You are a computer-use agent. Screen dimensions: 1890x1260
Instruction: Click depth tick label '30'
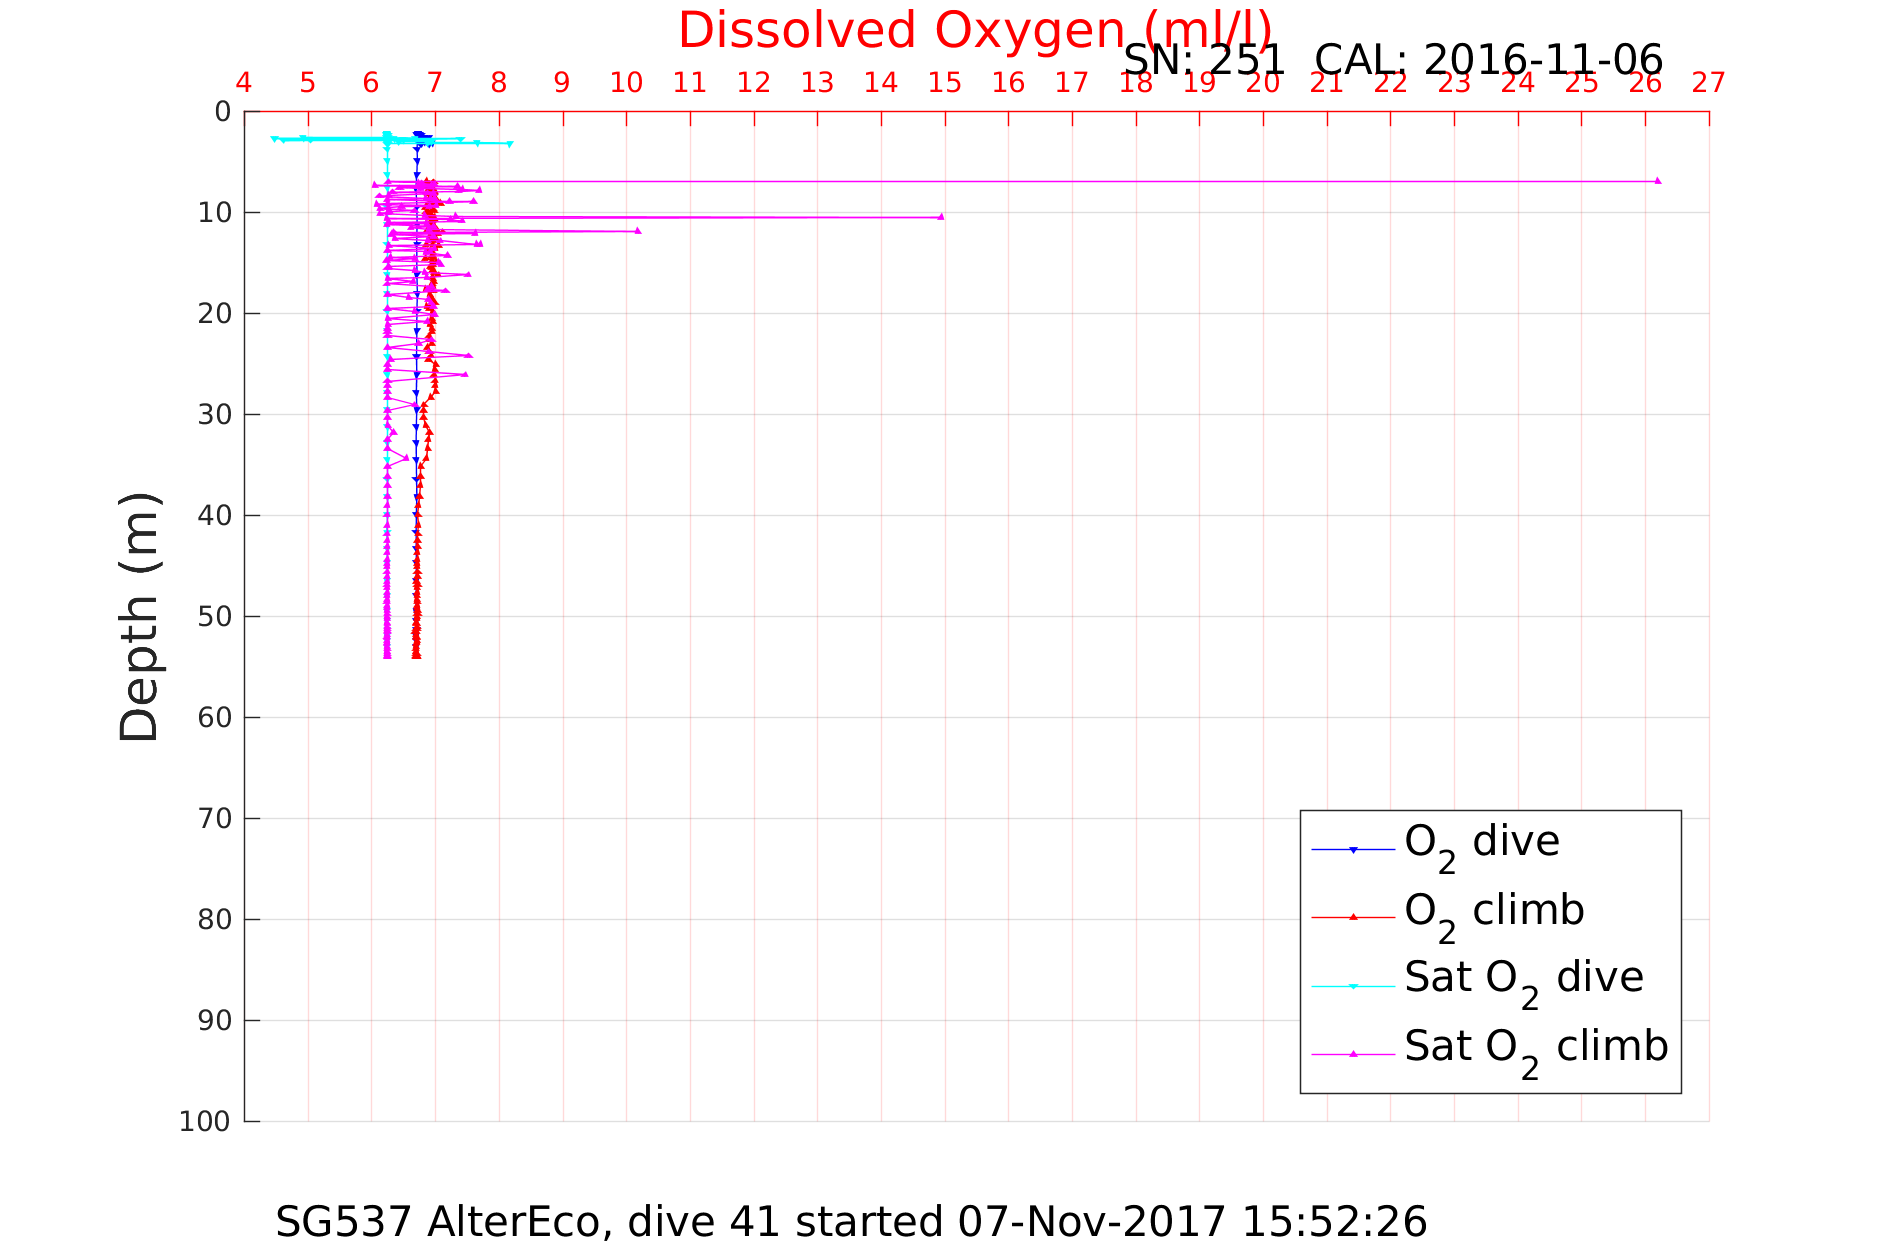214,414
